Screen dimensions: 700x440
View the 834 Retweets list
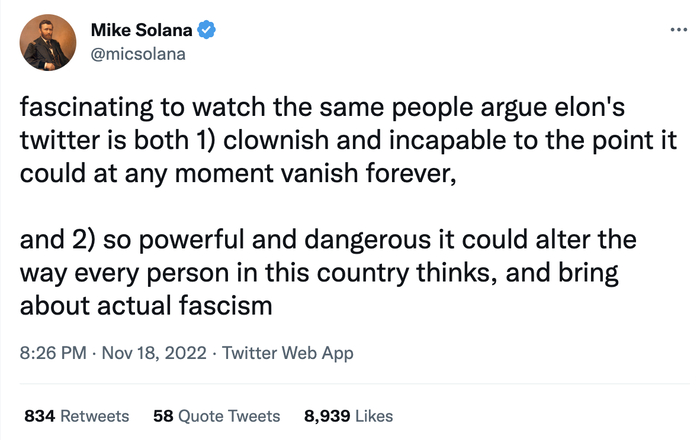tap(76, 415)
